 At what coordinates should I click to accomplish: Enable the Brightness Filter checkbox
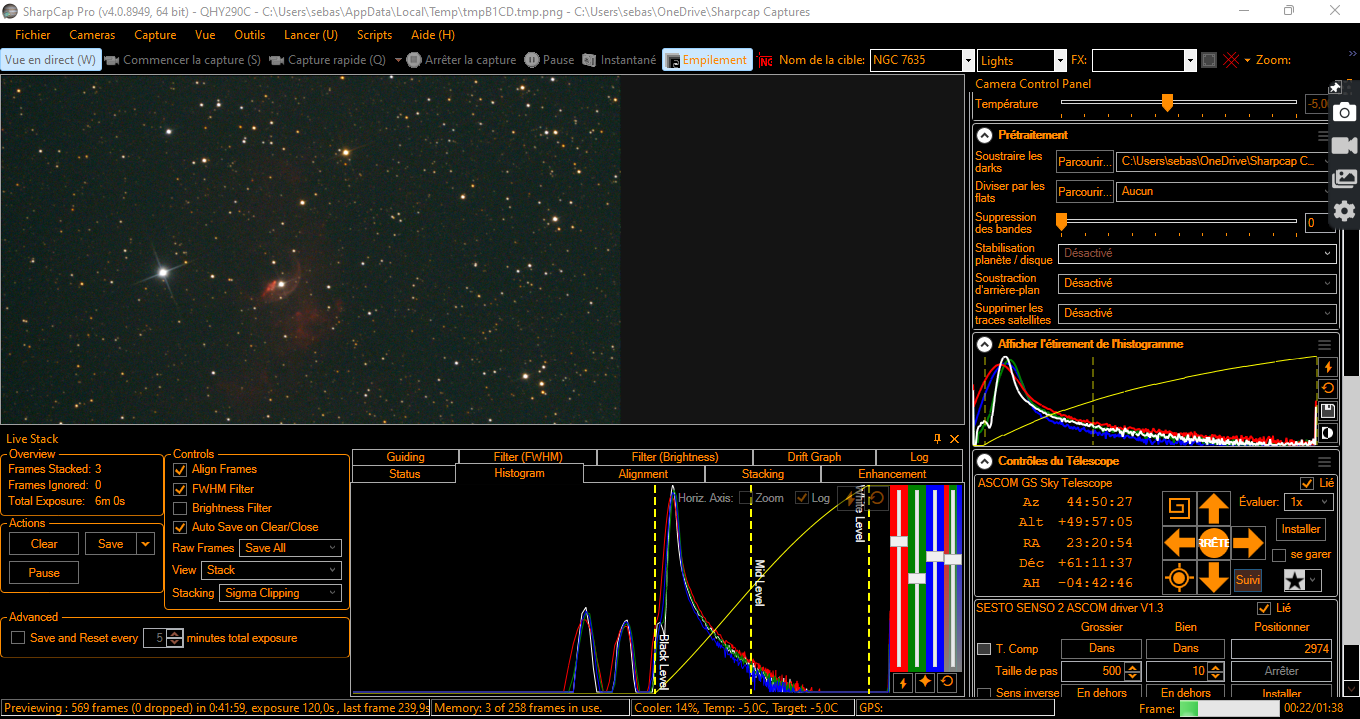point(180,508)
